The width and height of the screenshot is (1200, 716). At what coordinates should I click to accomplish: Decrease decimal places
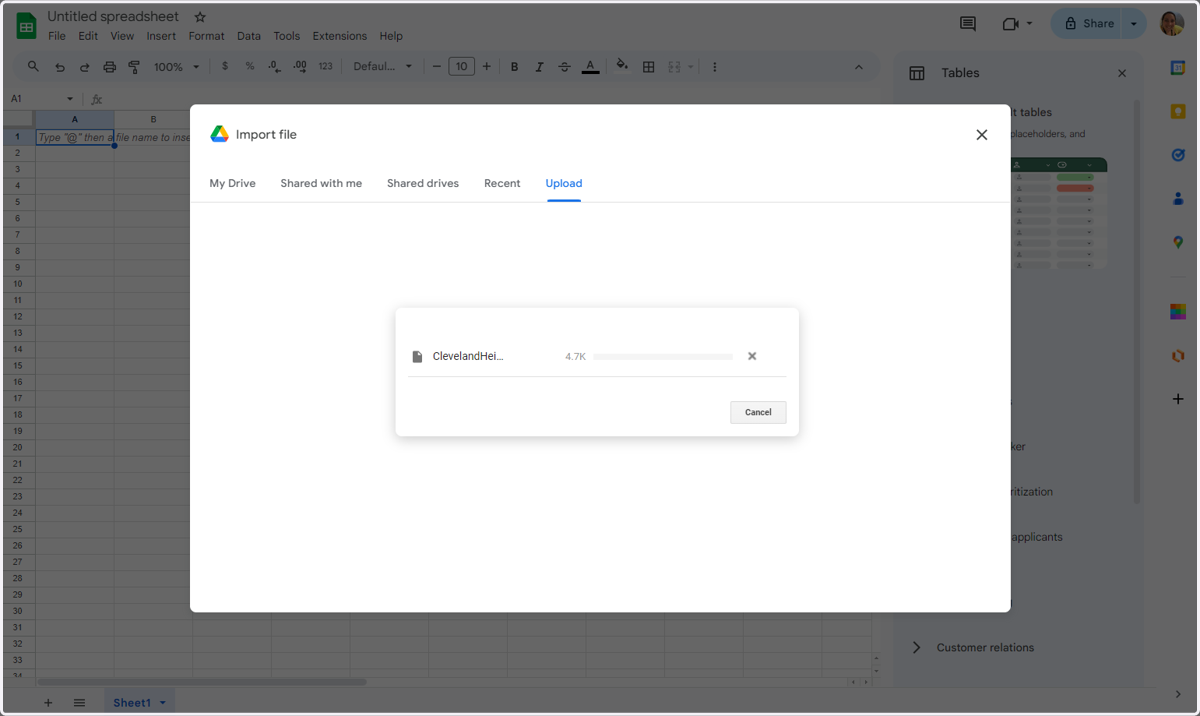(275, 67)
